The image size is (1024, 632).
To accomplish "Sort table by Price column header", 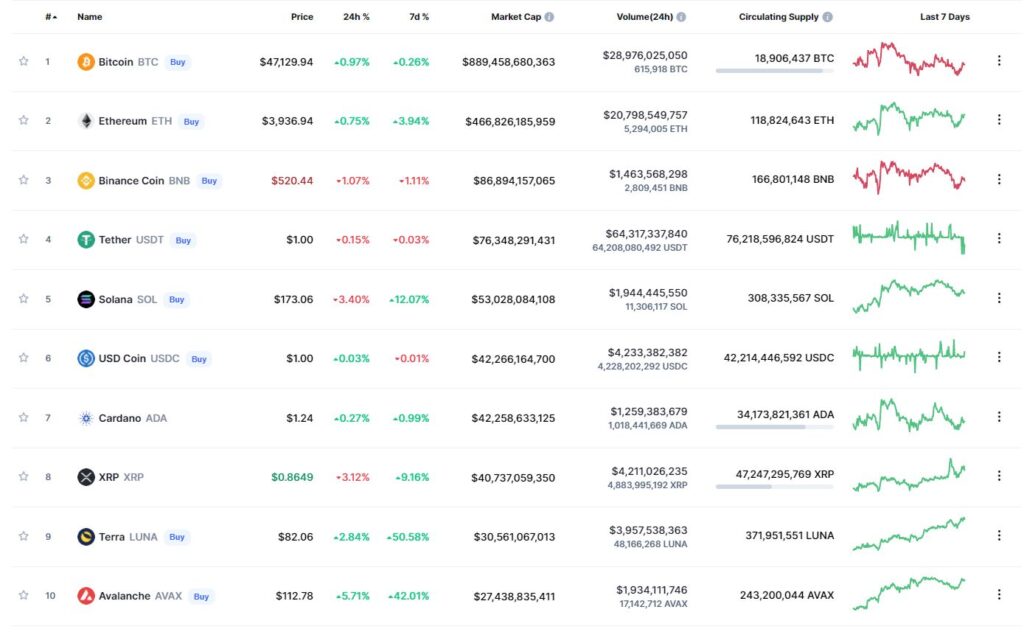I will (302, 17).
